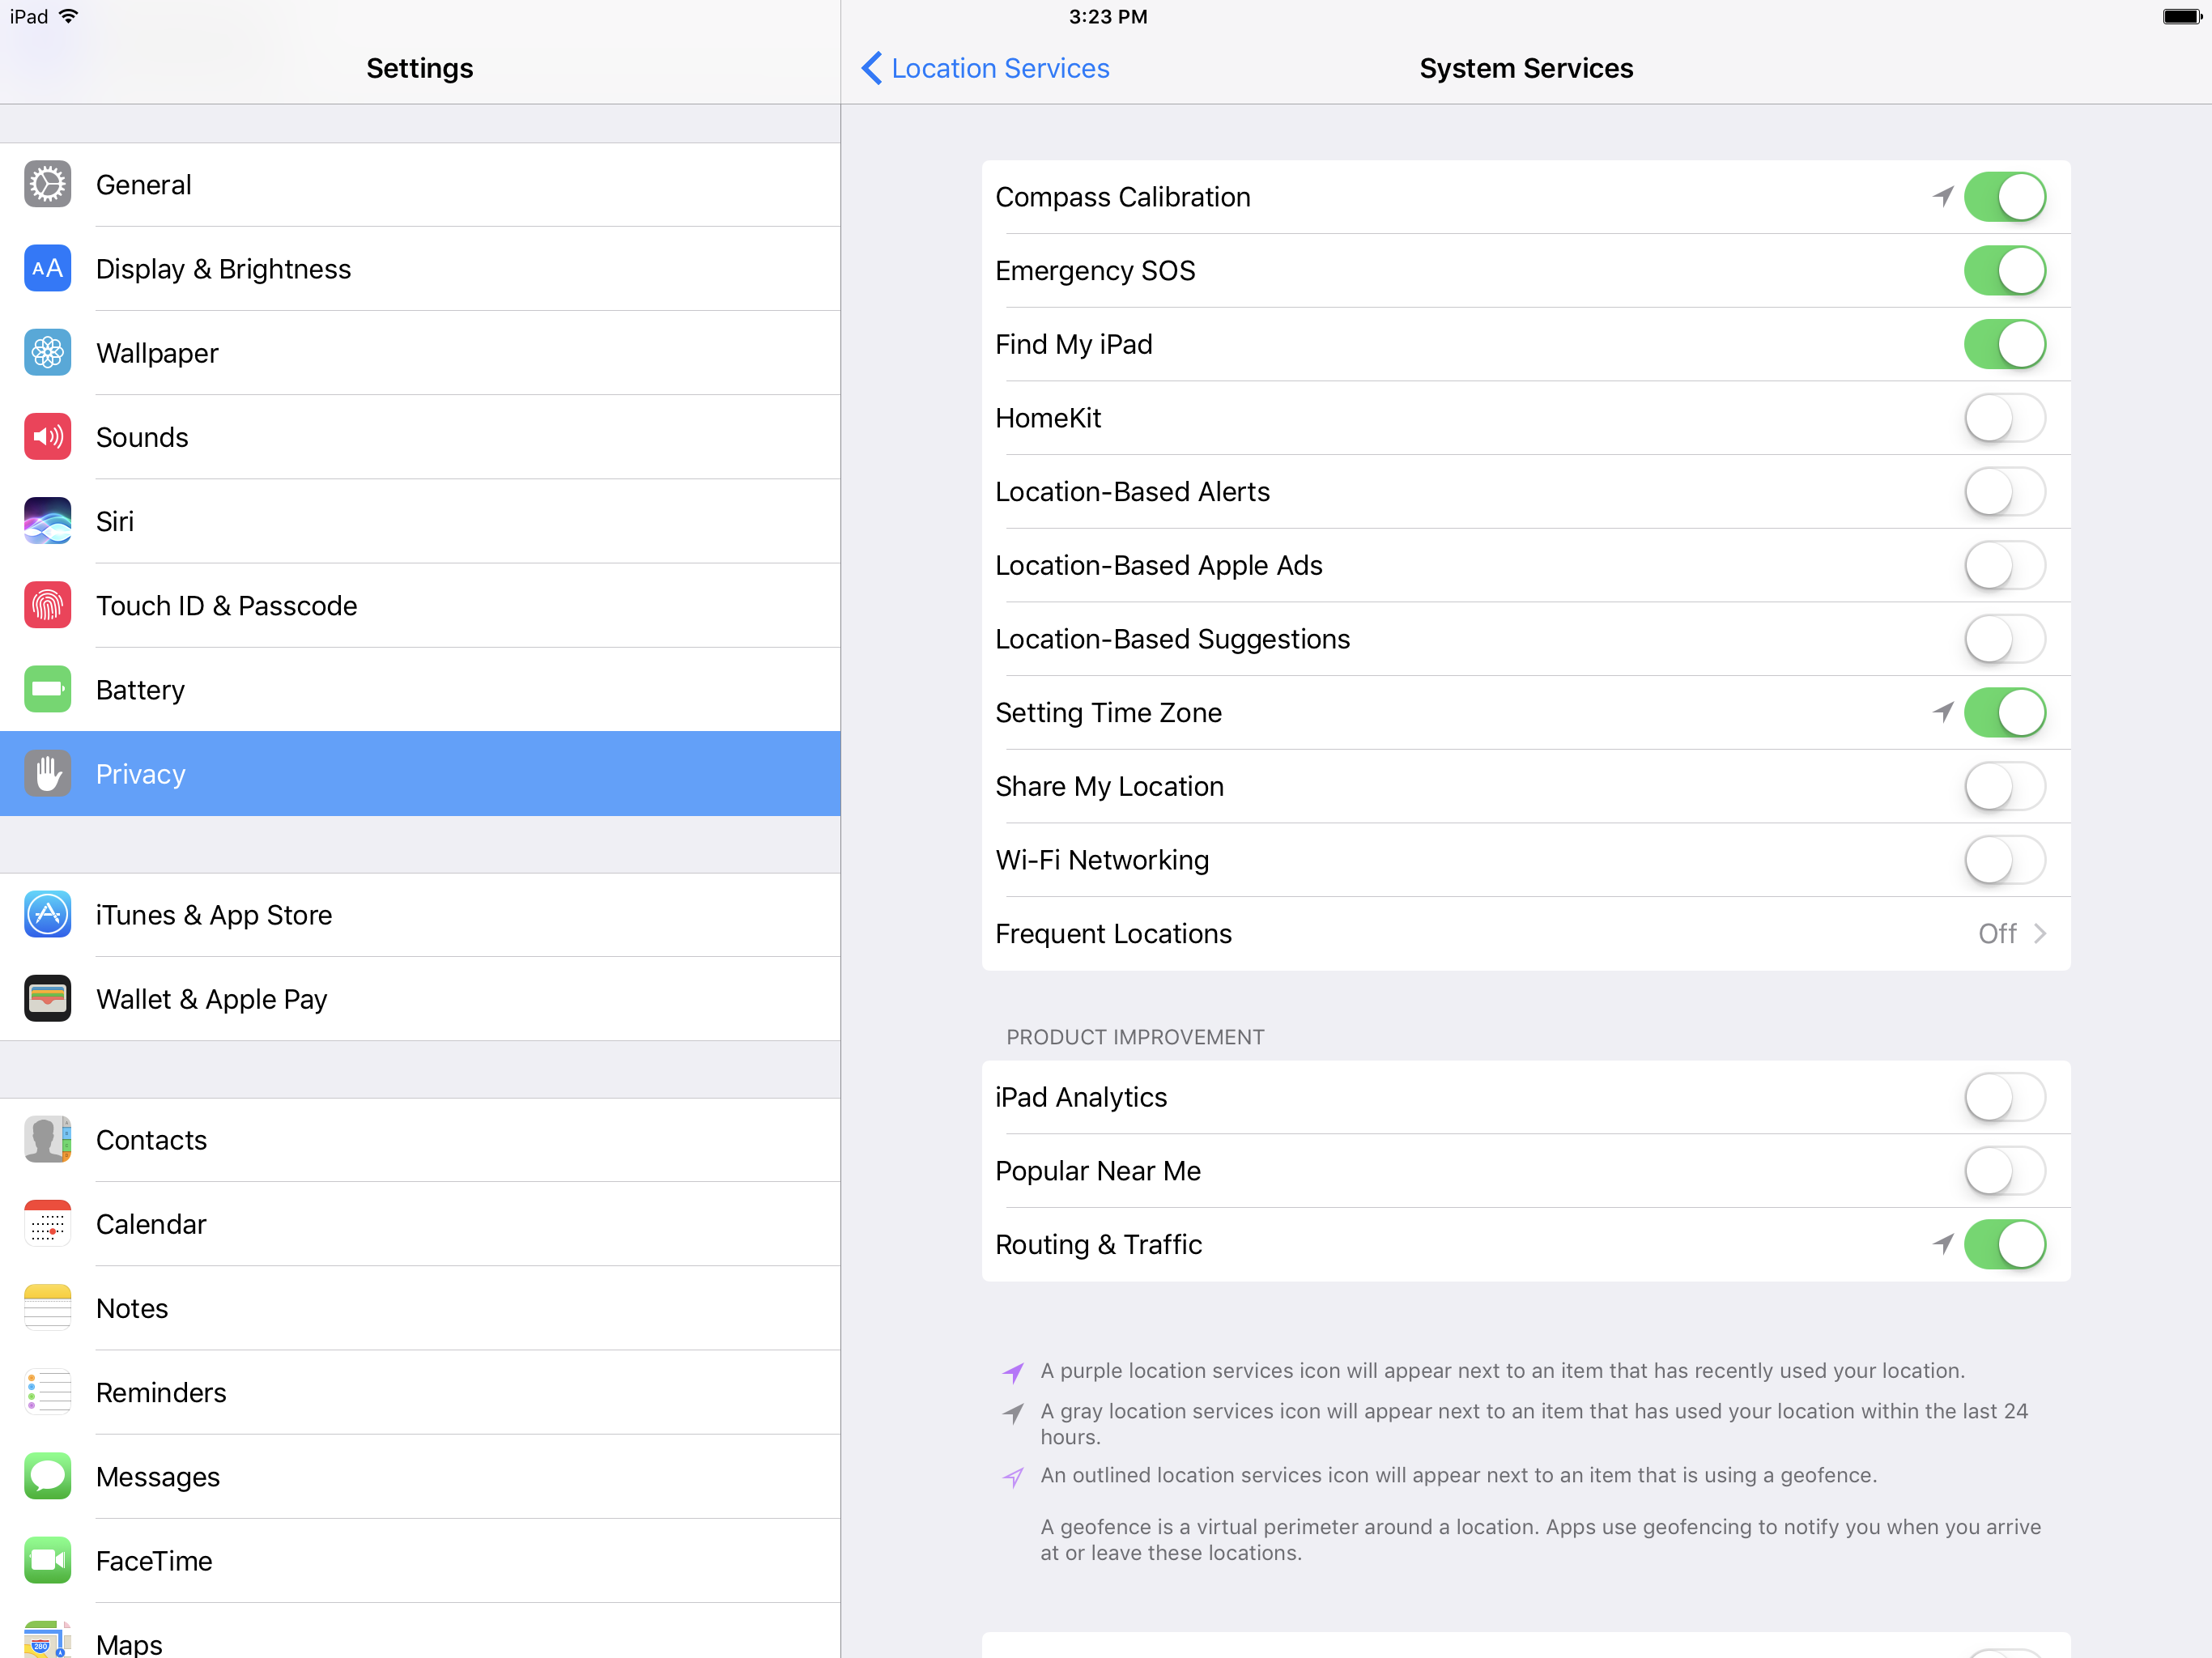Tap the outlined geofence arrow legend icon

1013,1477
